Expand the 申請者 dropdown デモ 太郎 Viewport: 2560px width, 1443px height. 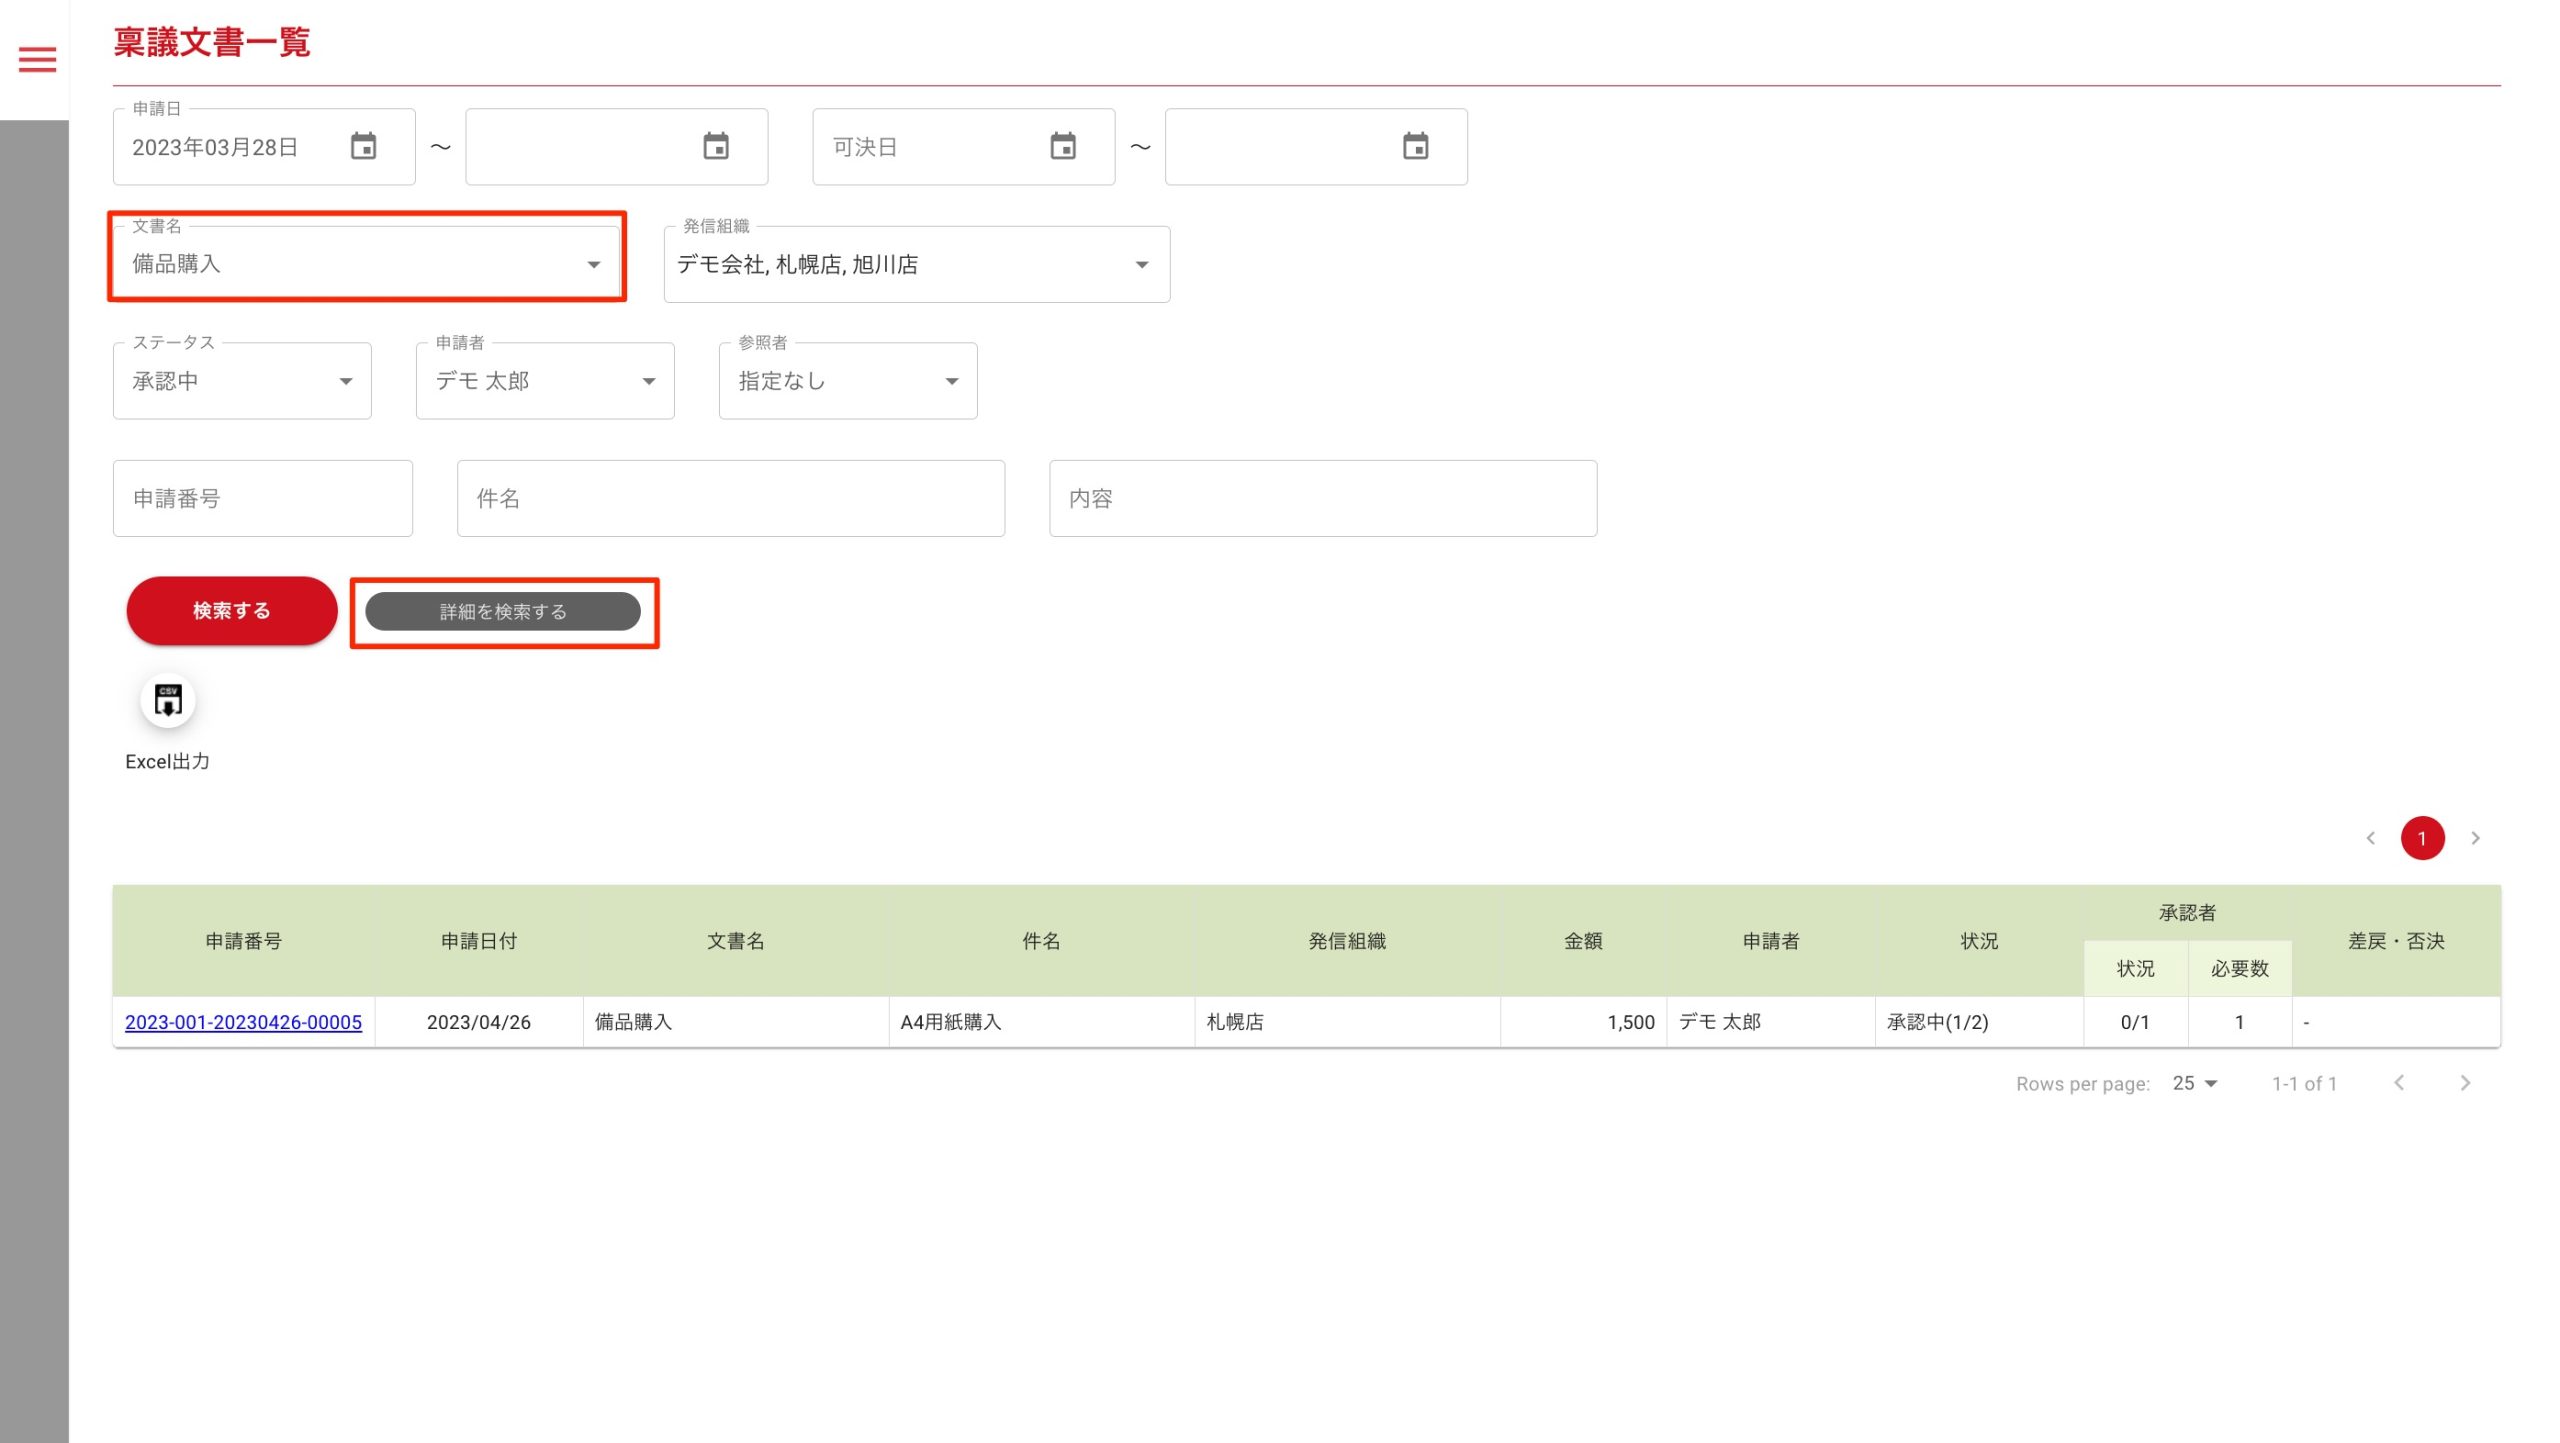648,381
